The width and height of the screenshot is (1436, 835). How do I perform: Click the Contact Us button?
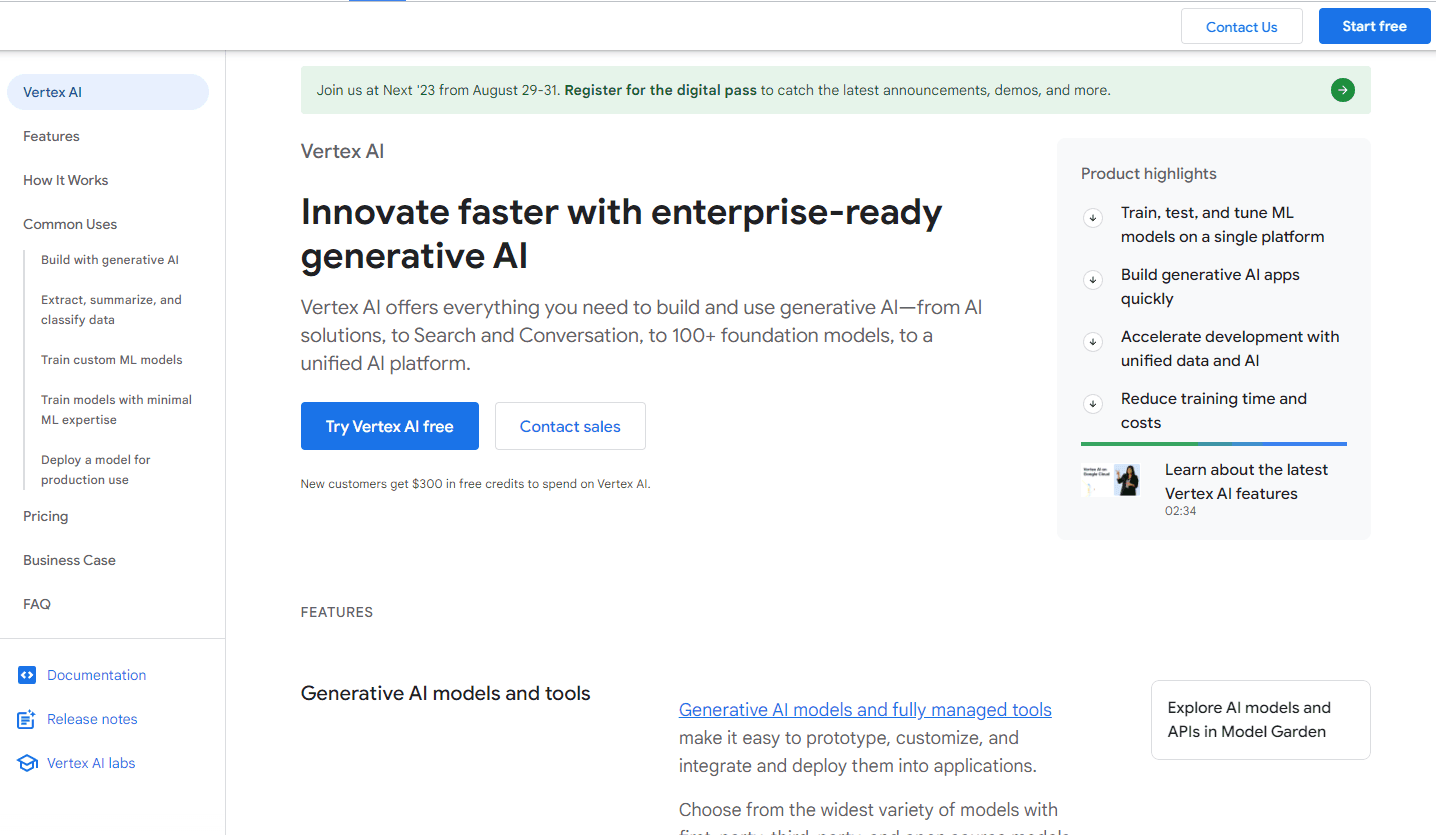tap(1242, 27)
